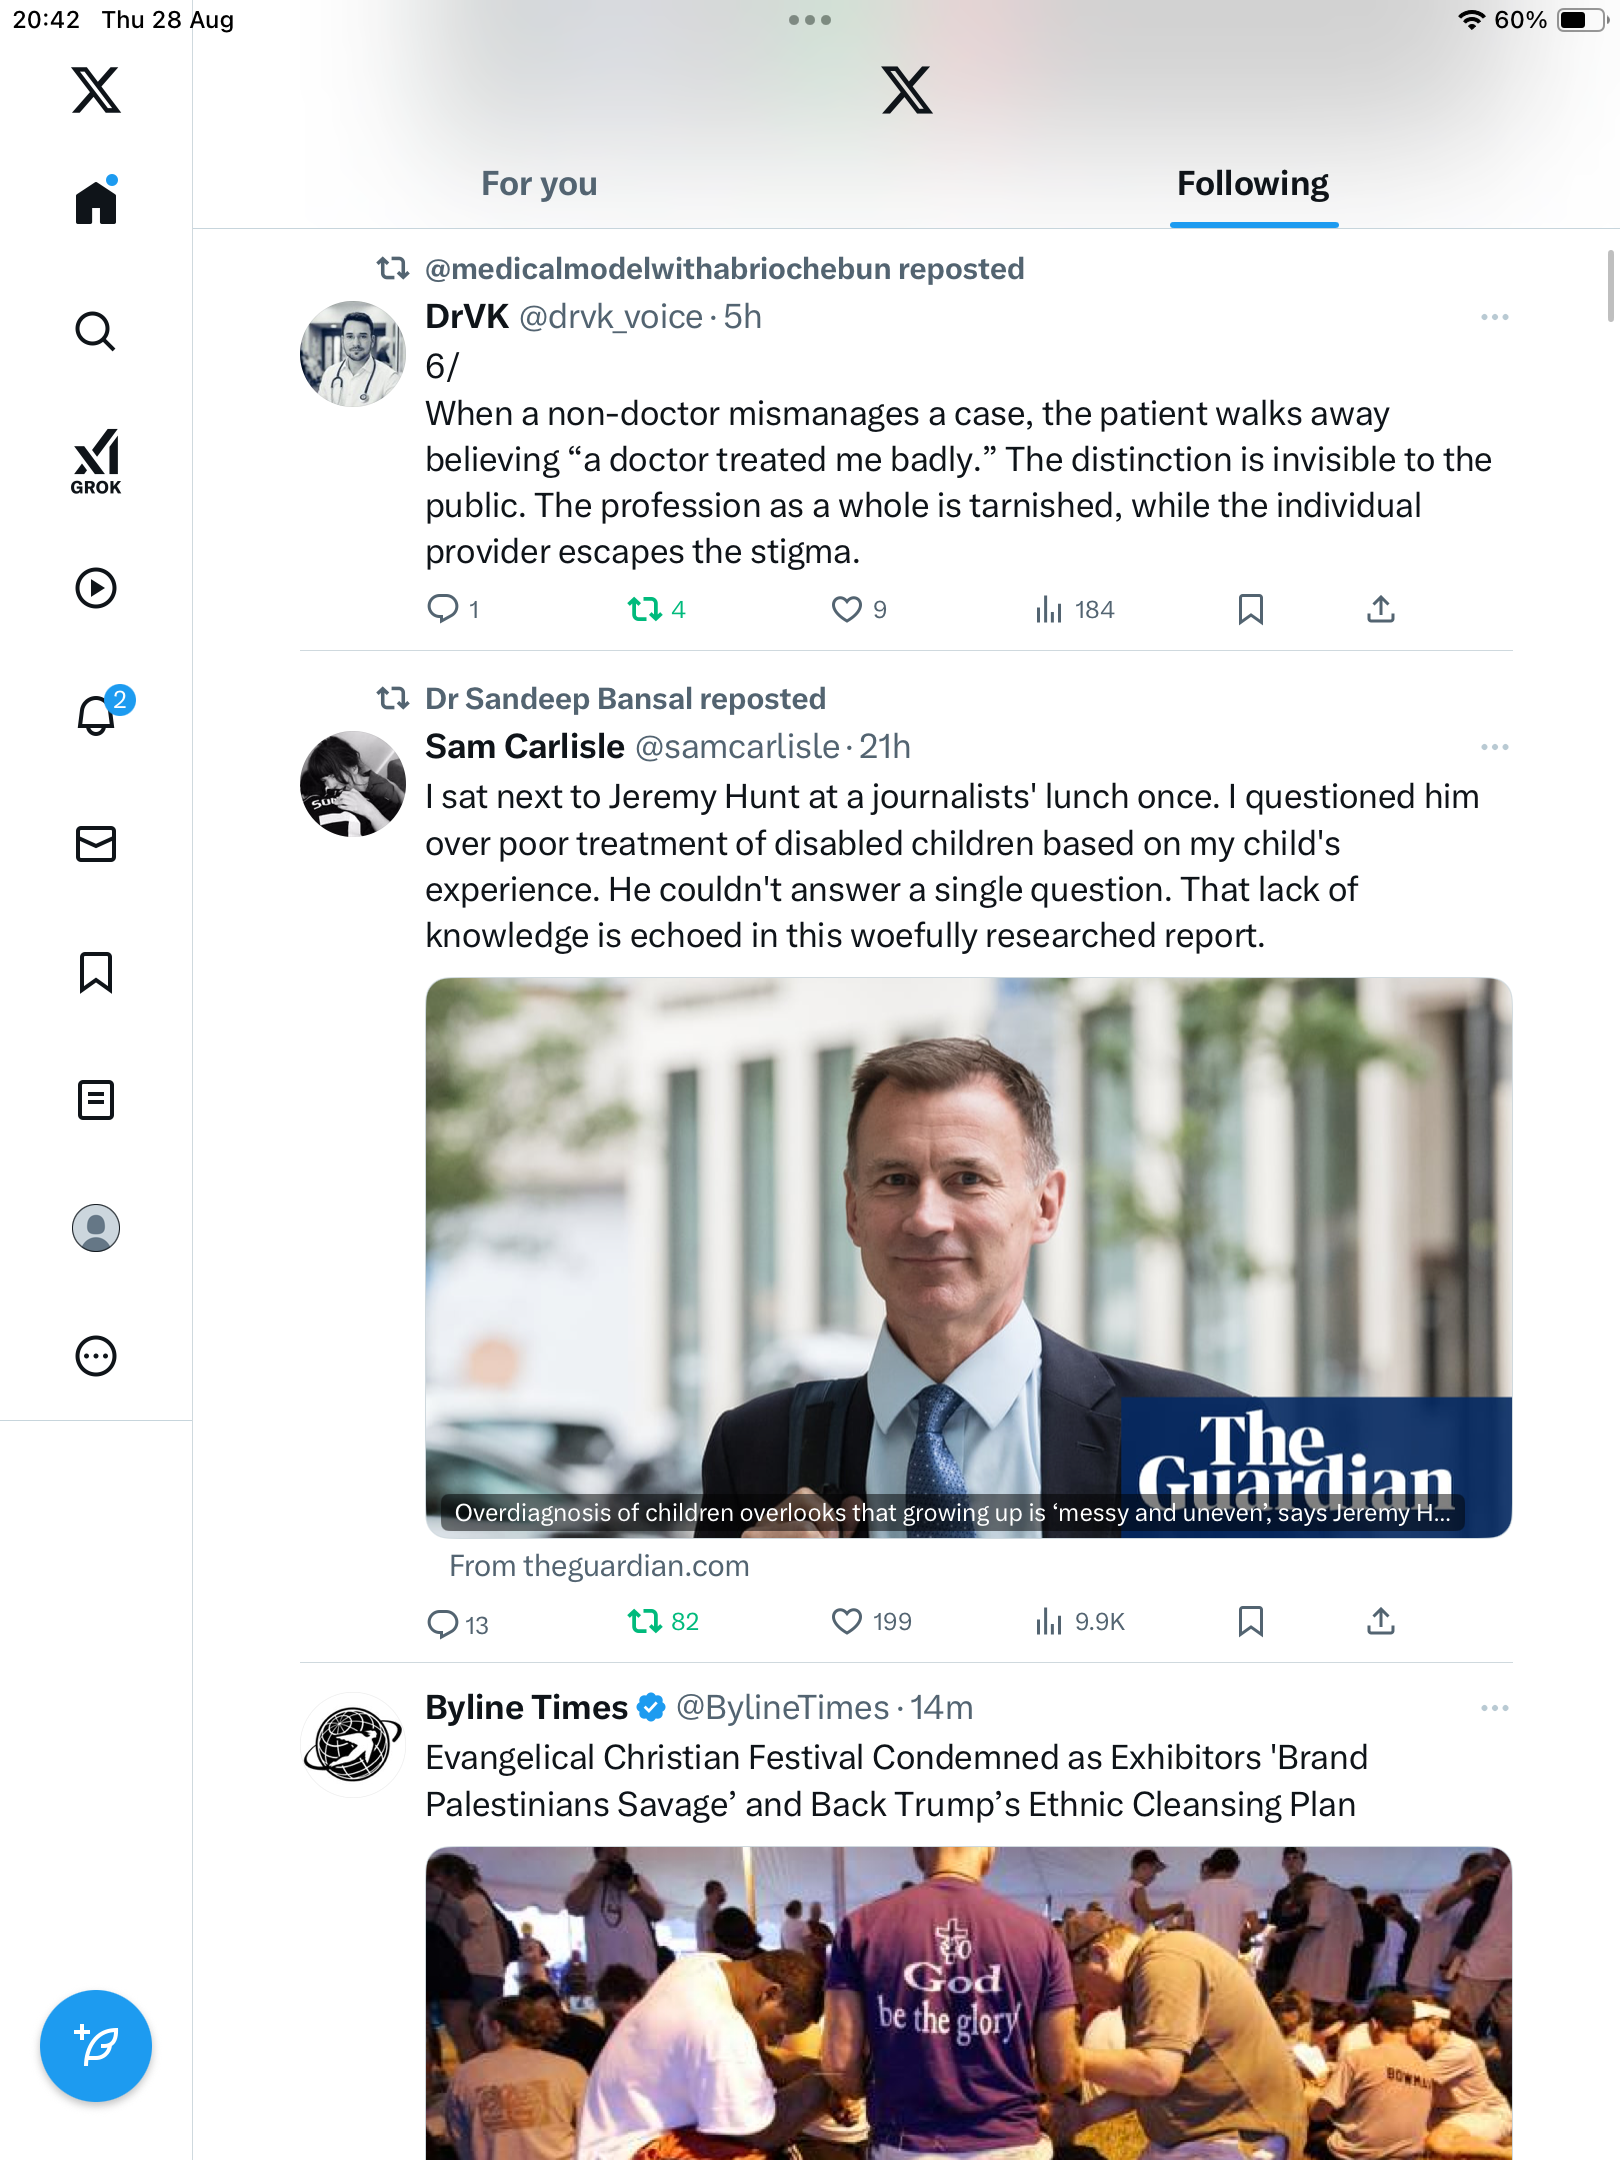1620x2160 pixels.
Task: Open more options on DrVK post
Action: pos(1495,317)
